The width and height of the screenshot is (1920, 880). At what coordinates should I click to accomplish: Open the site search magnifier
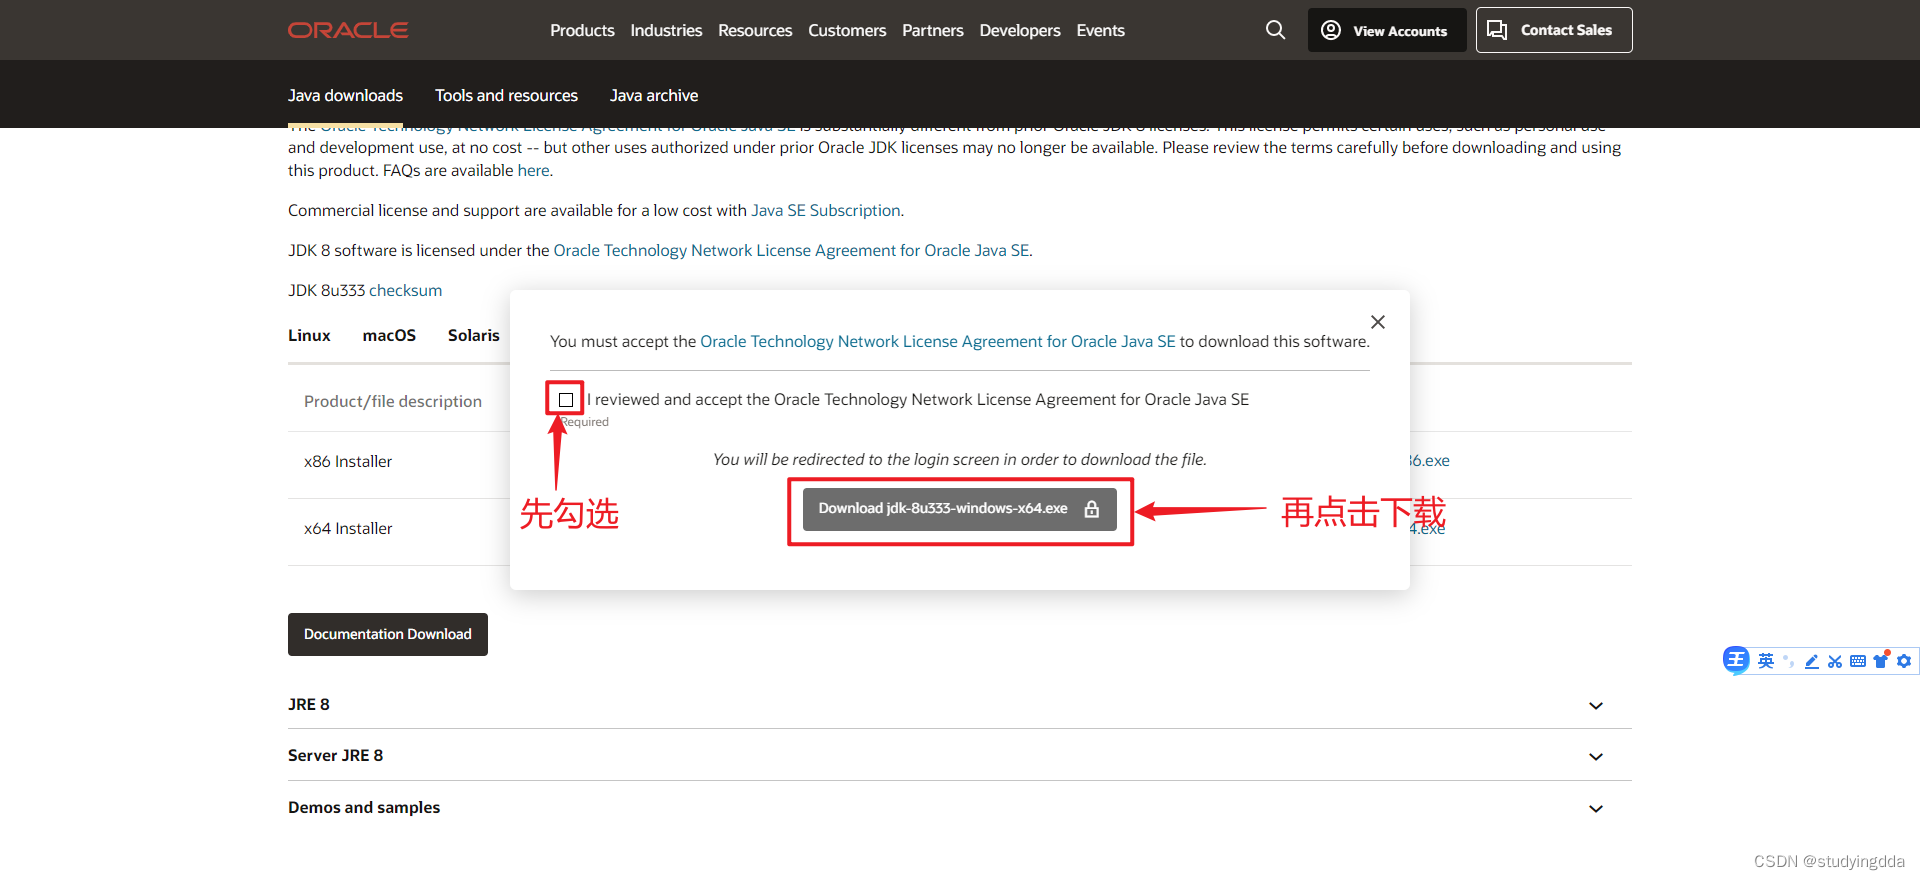click(x=1275, y=30)
